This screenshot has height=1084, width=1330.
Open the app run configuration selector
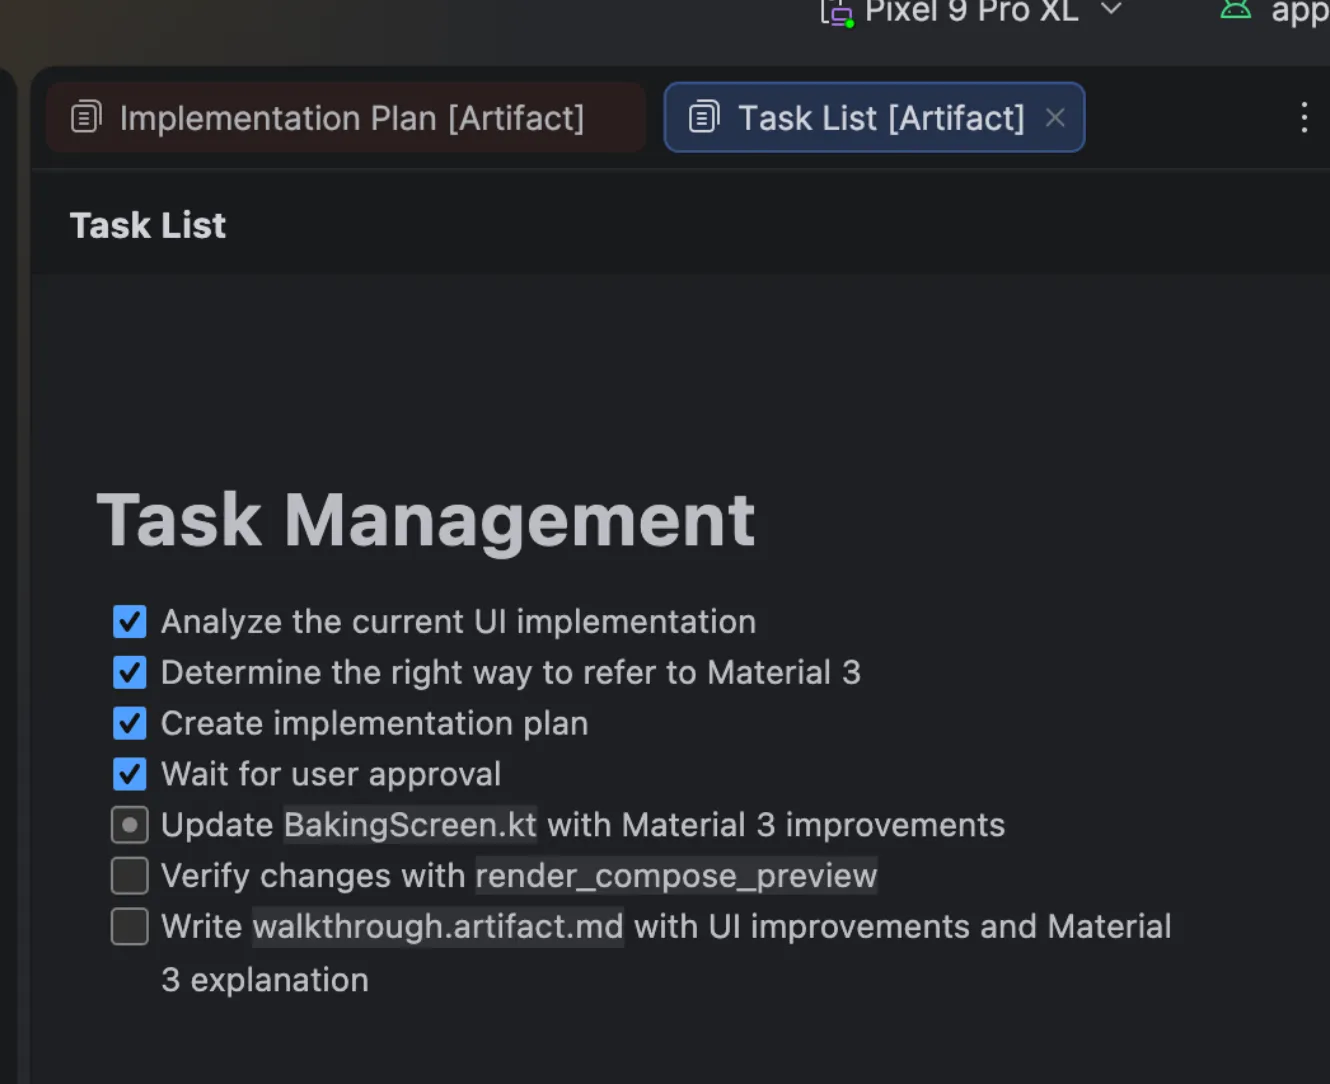[1297, 12]
